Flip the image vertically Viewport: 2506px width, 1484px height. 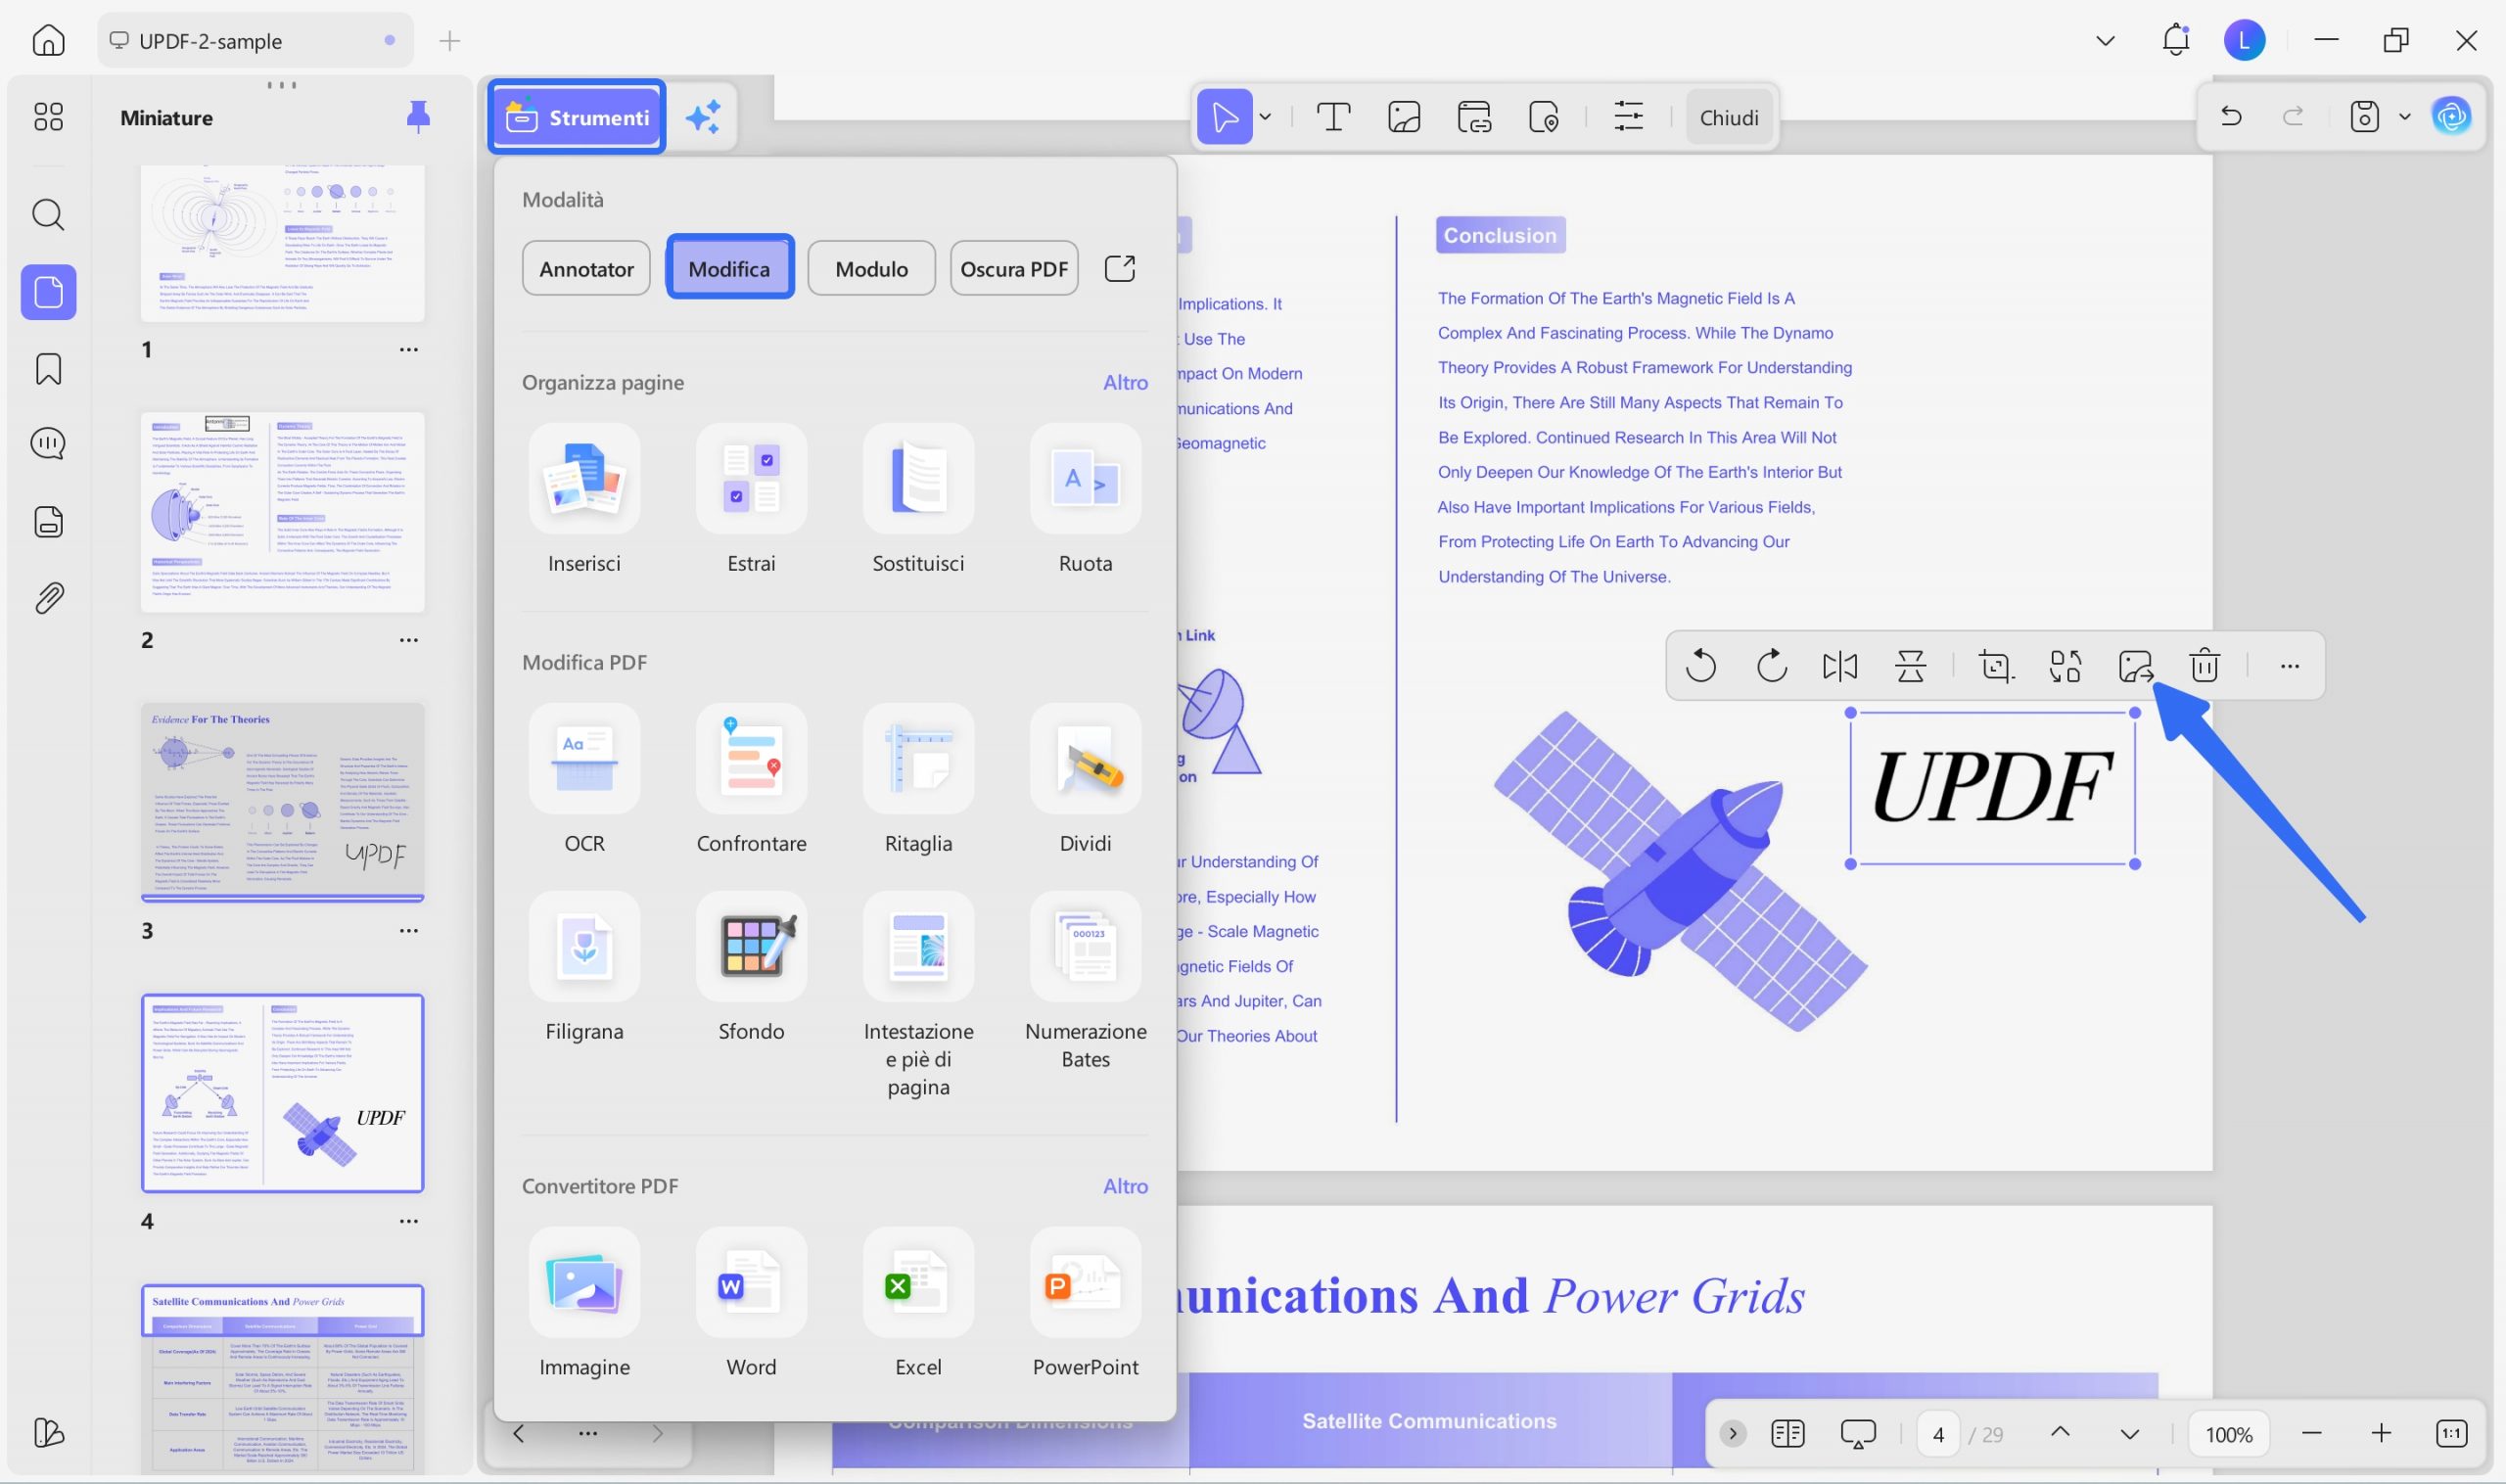(1910, 665)
